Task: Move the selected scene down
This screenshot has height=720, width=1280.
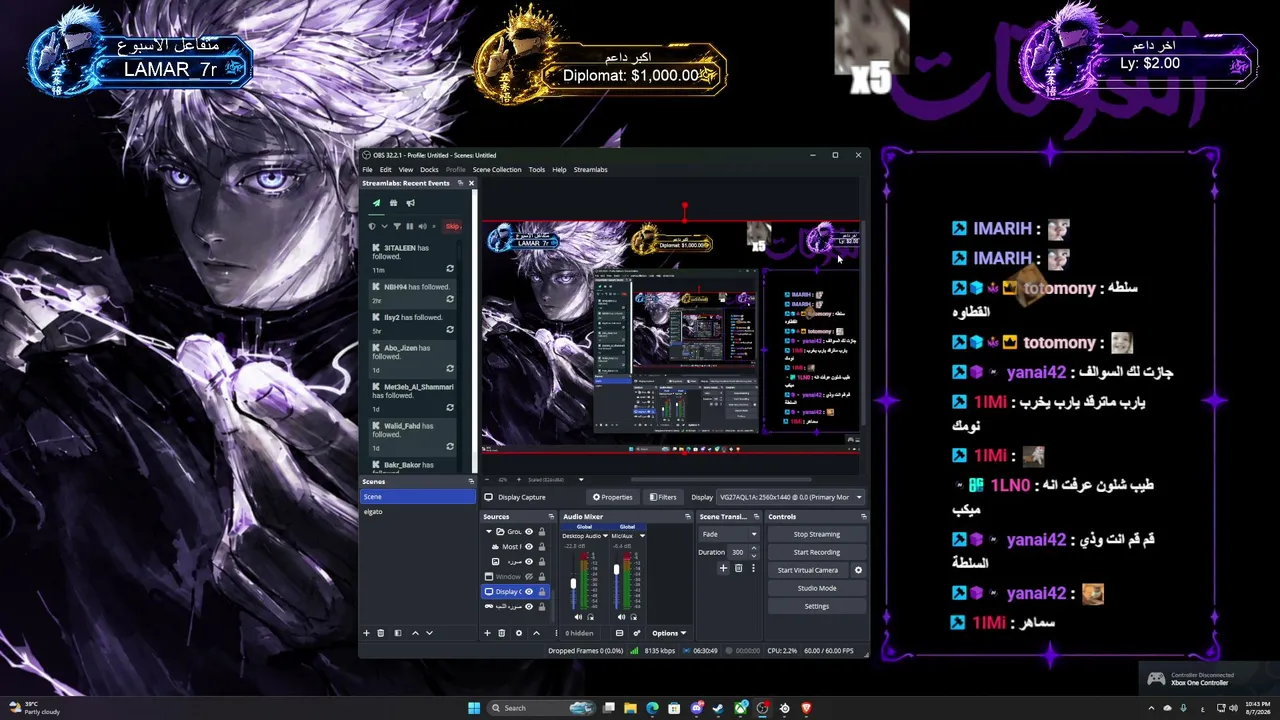Action: coord(430,633)
